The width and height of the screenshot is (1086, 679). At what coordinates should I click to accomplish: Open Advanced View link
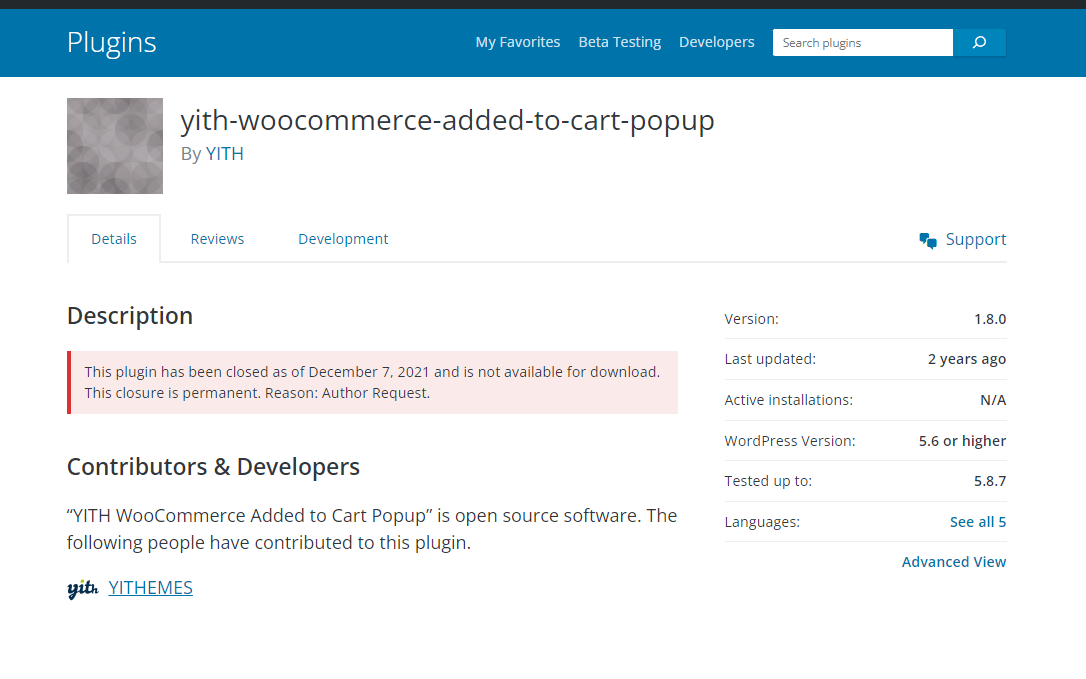click(x=954, y=562)
